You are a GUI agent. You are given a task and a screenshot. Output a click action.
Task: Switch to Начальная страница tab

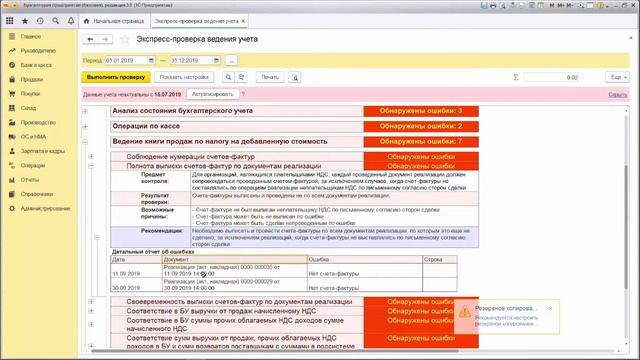coord(114,21)
